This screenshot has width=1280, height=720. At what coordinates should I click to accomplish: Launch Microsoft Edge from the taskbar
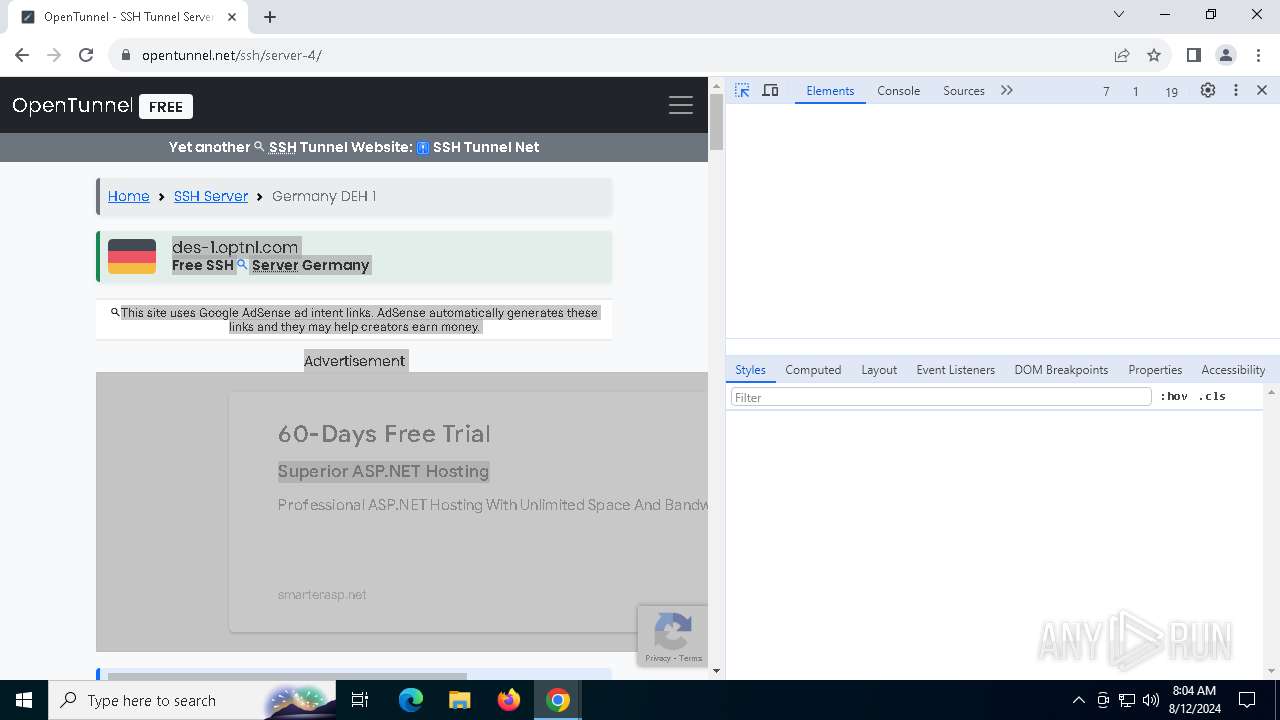pyautogui.click(x=411, y=700)
